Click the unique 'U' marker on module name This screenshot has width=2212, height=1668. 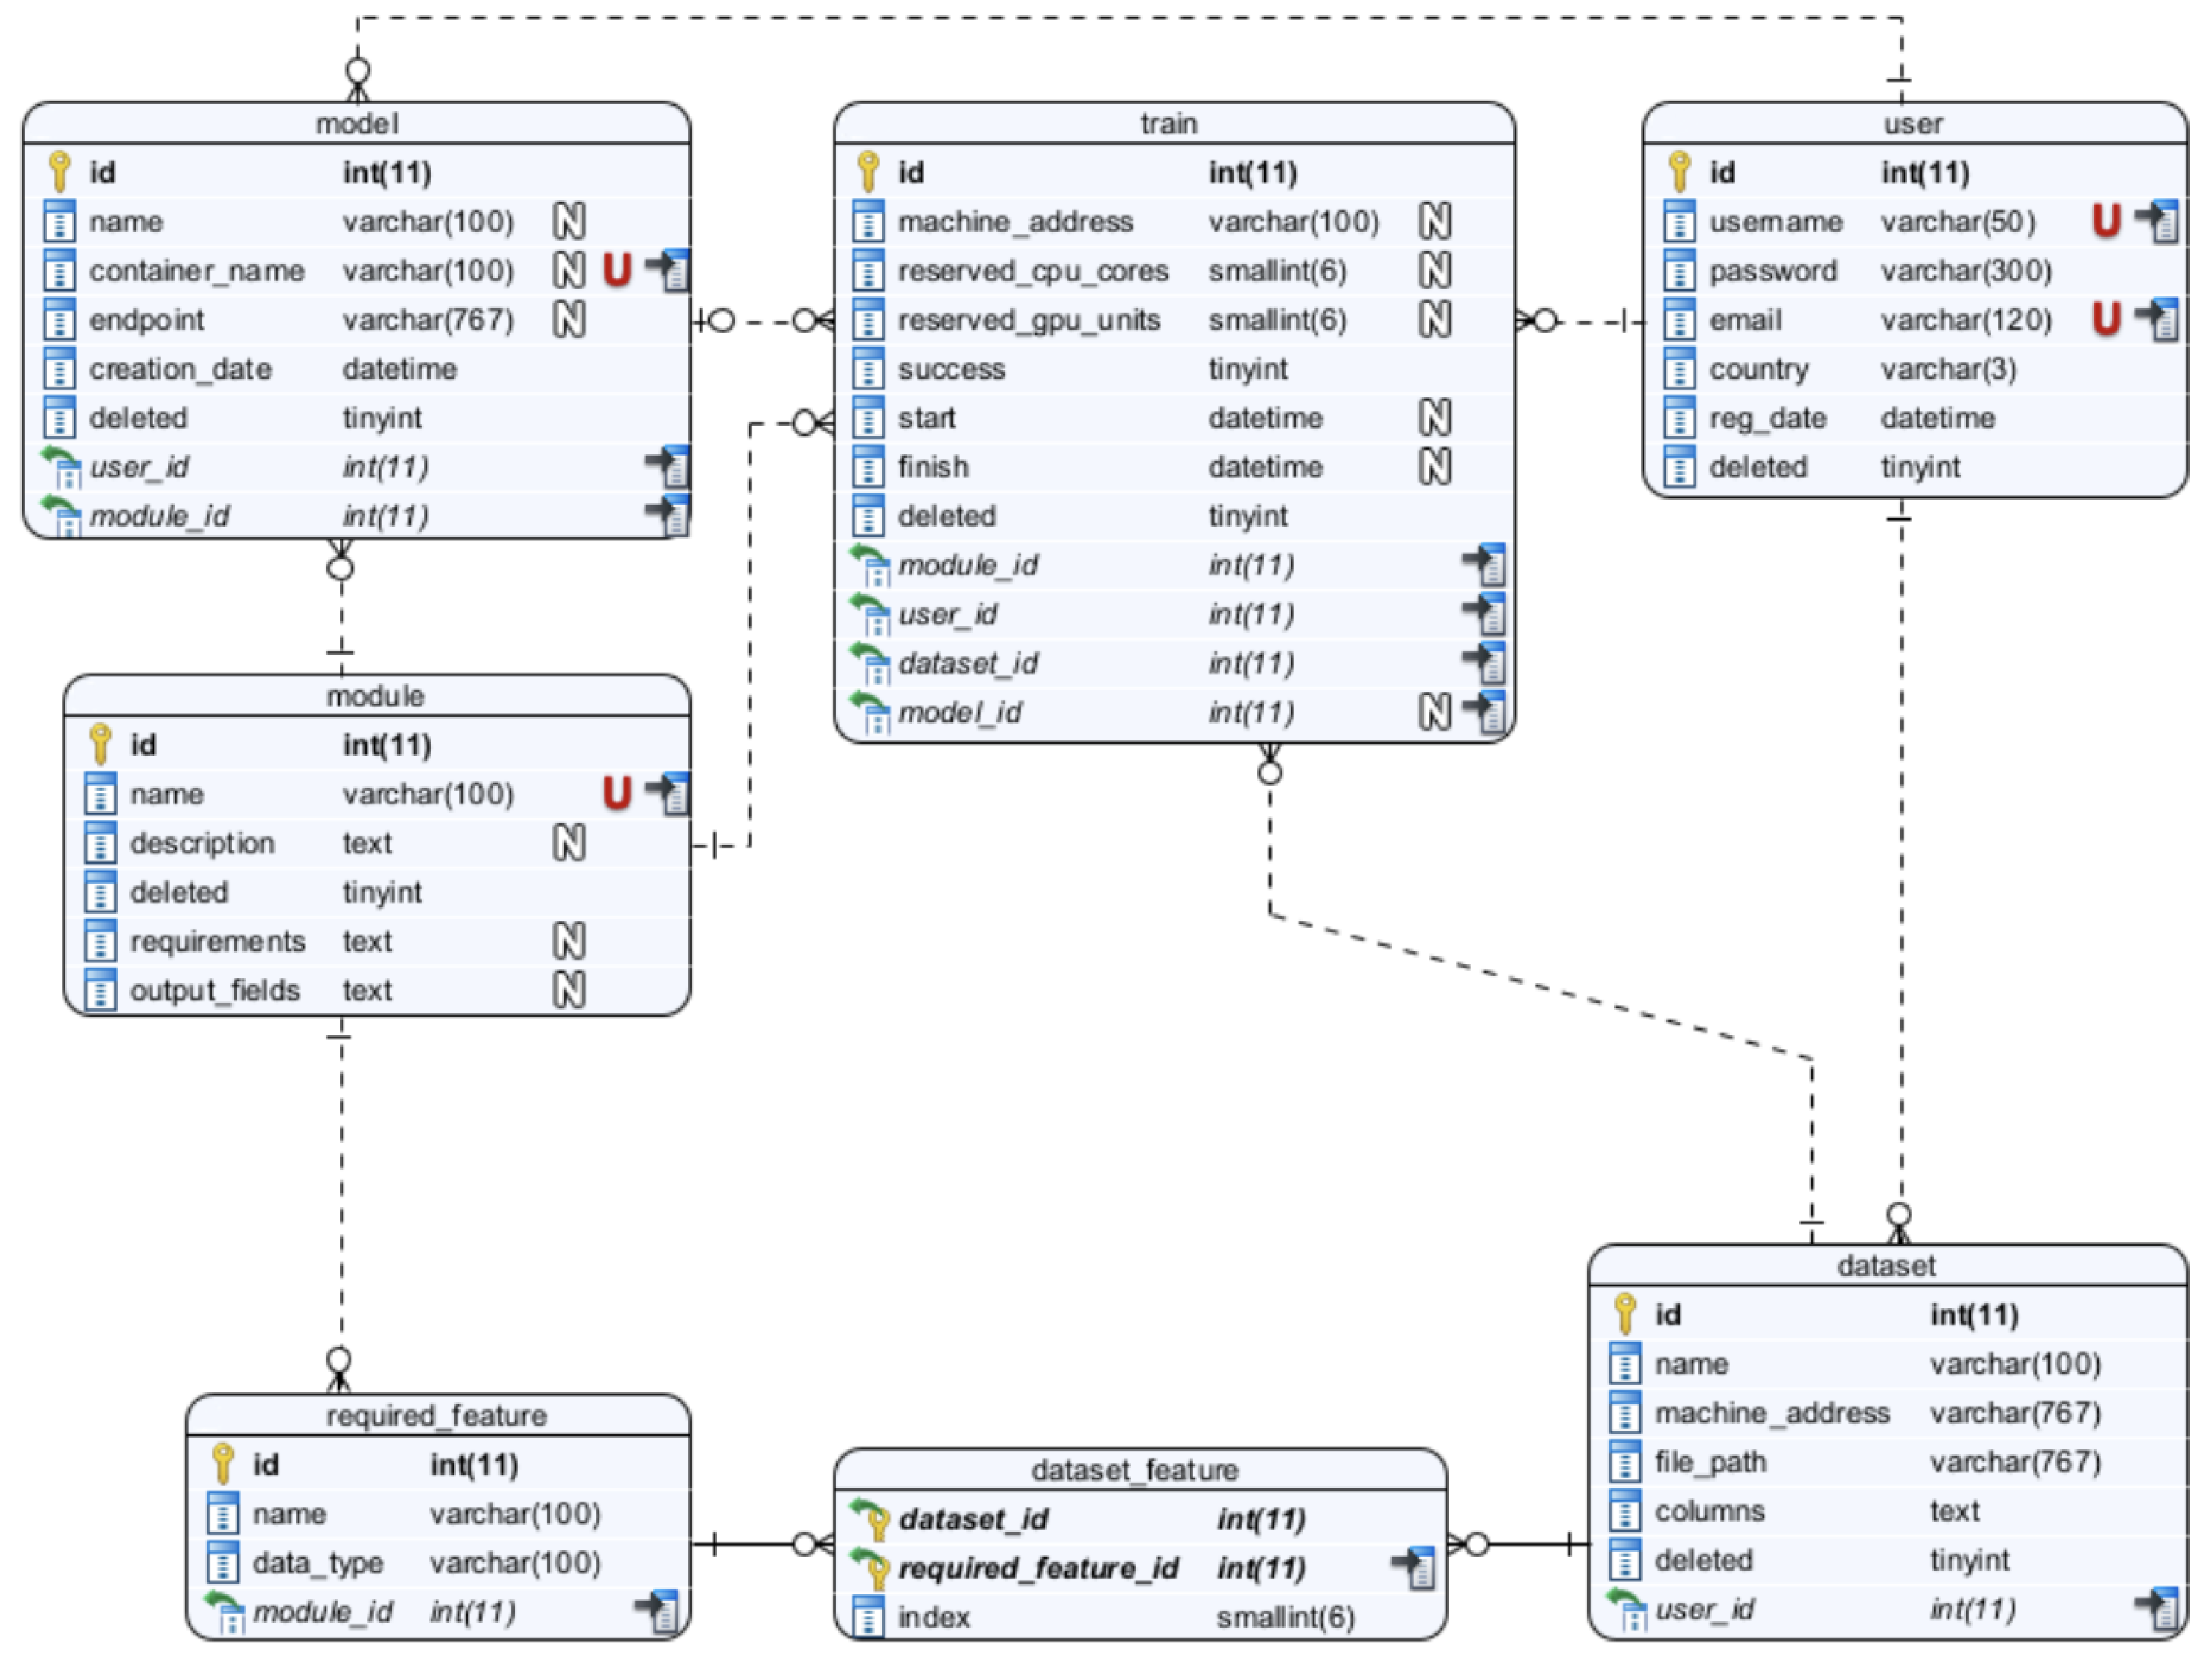(x=618, y=793)
